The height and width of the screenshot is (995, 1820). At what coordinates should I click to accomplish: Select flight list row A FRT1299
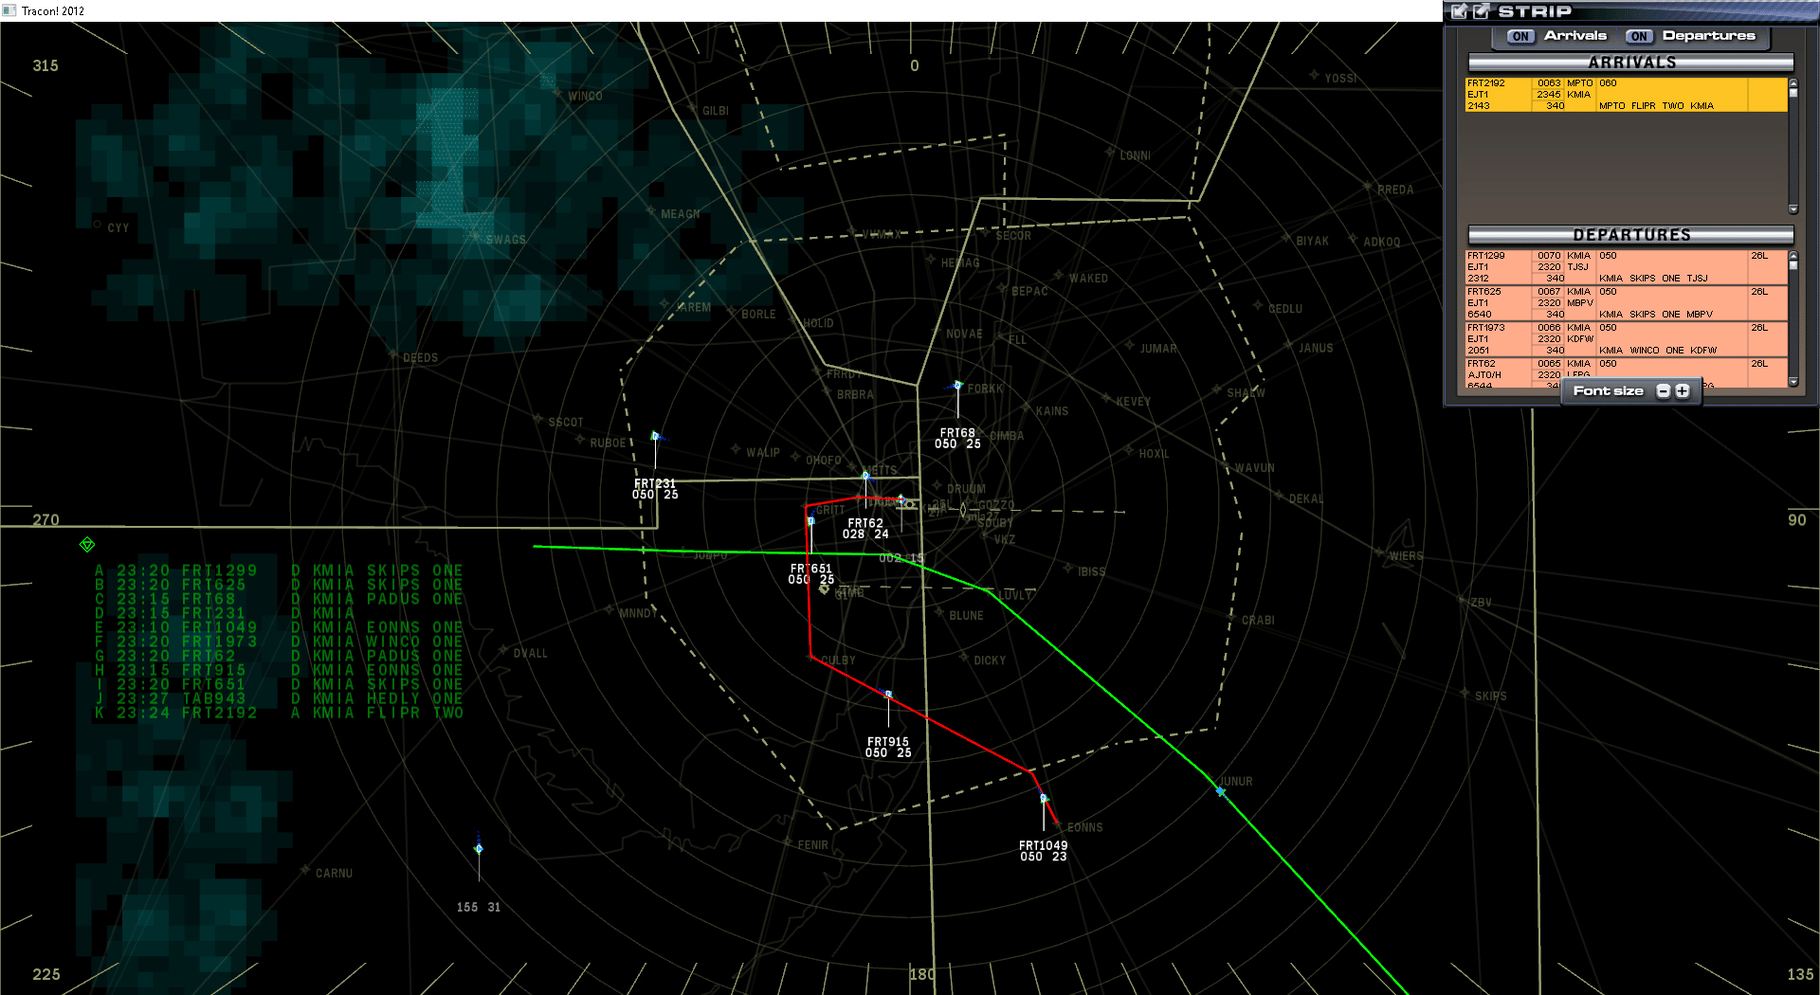point(279,570)
